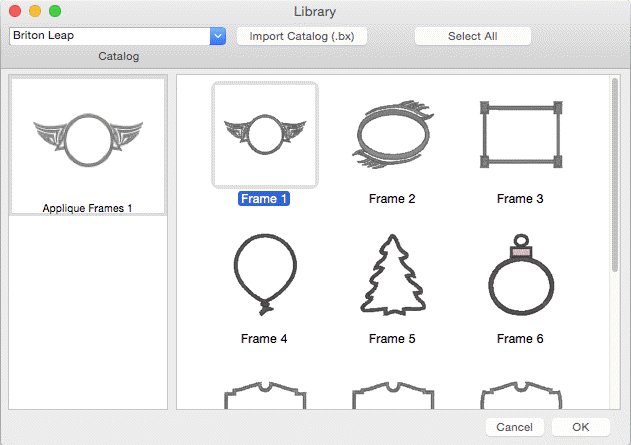Select the swirled oval Frame 2 design

(392, 134)
